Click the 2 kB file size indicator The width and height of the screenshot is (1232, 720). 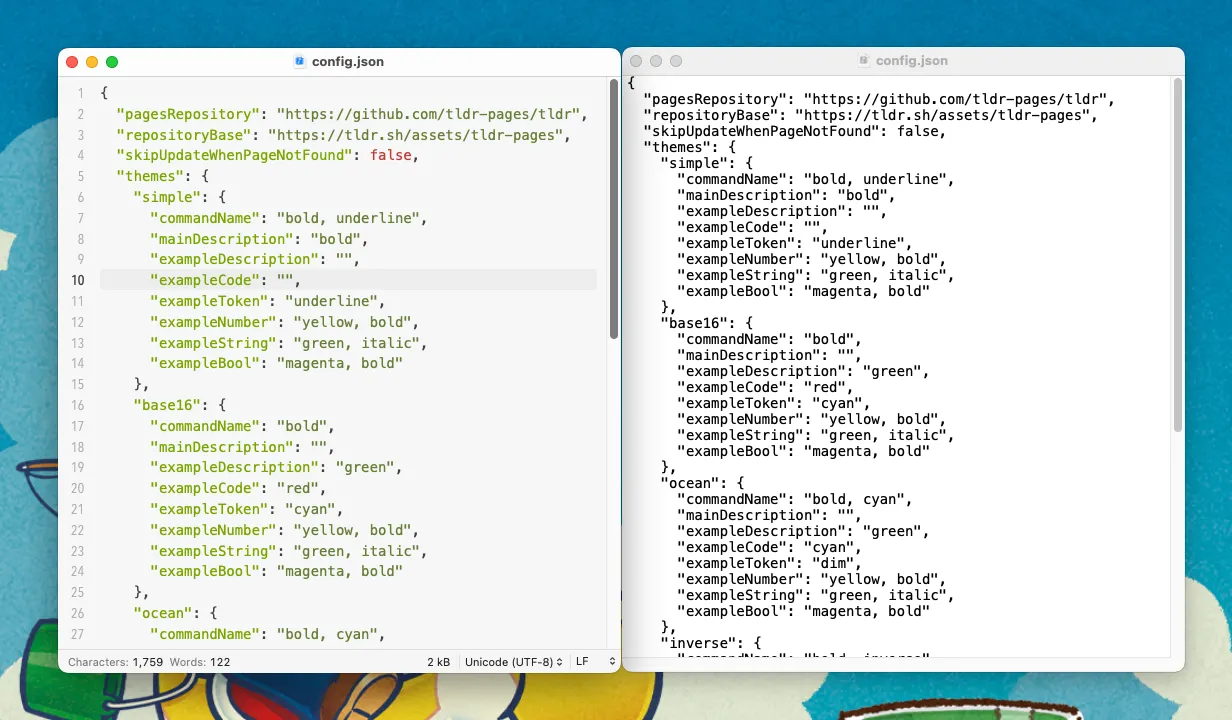[x=439, y=662]
